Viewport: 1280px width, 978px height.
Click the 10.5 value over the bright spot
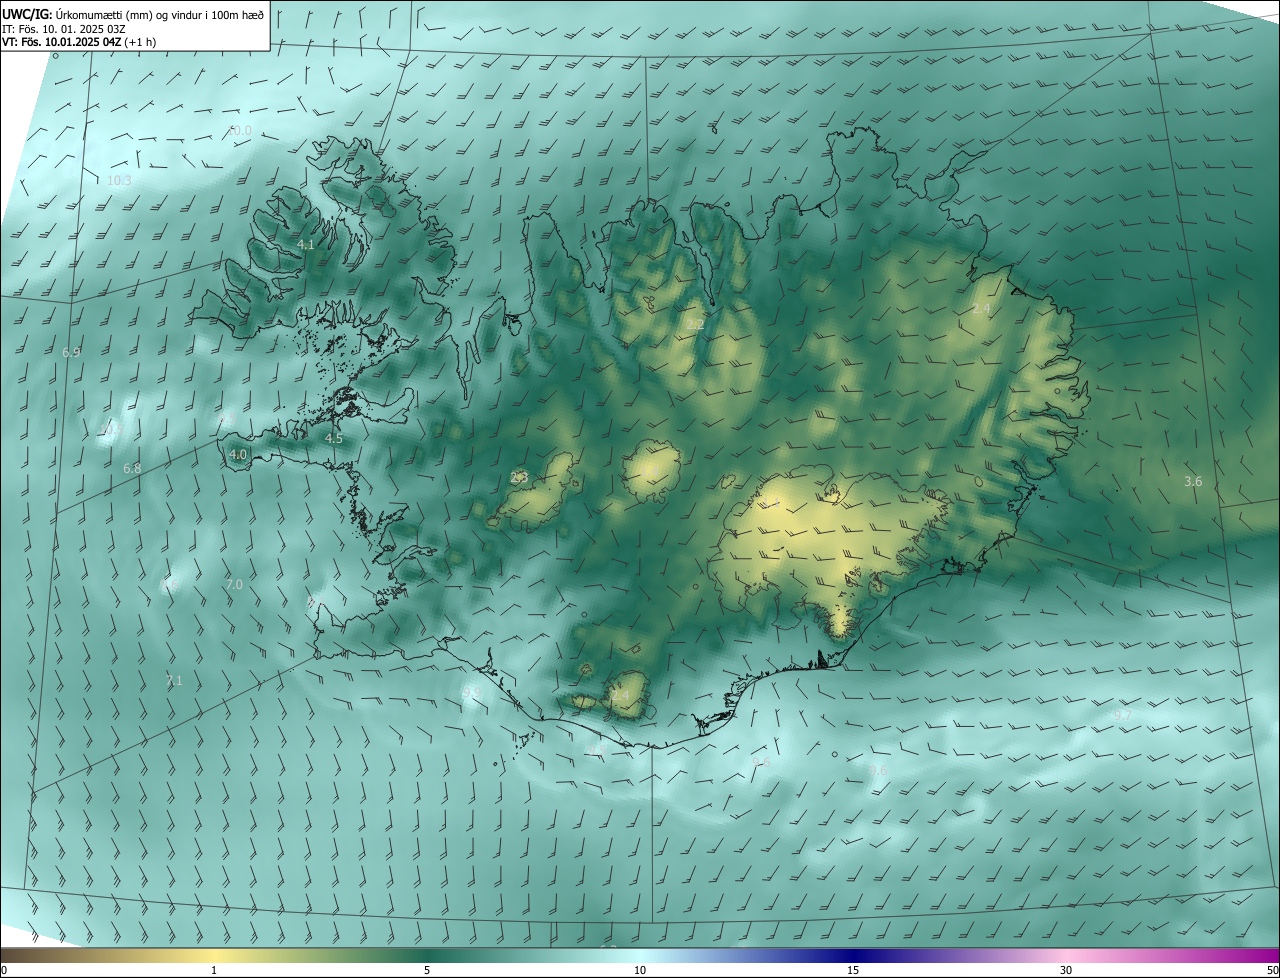(111, 430)
